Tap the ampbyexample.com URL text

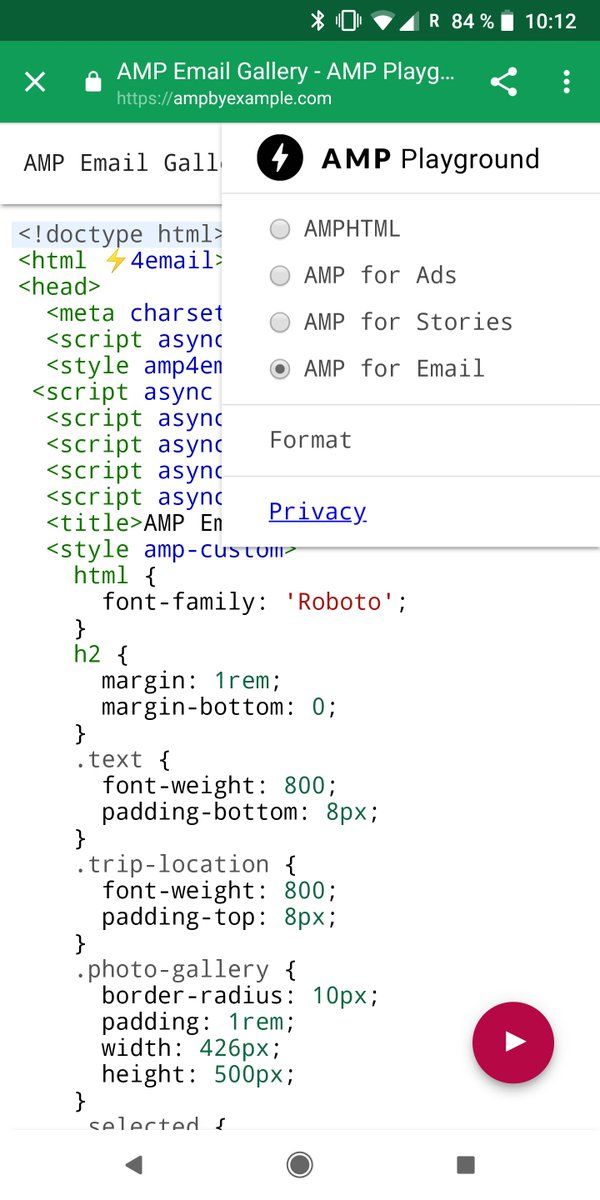click(224, 99)
